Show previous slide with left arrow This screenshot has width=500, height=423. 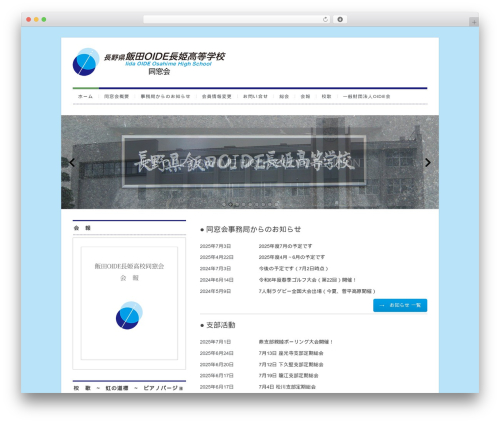pos(72,162)
